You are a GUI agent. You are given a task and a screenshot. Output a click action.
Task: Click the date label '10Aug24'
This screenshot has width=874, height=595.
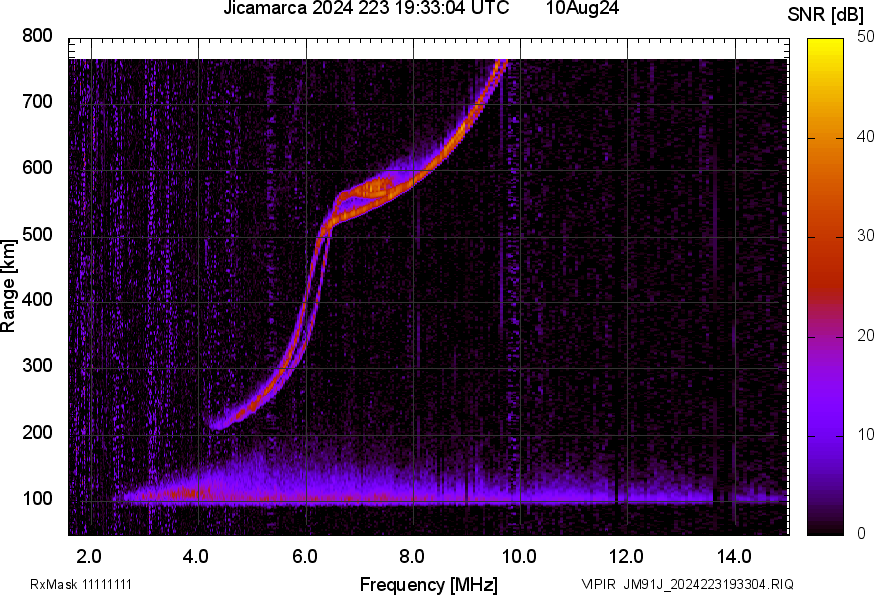(x=582, y=8)
